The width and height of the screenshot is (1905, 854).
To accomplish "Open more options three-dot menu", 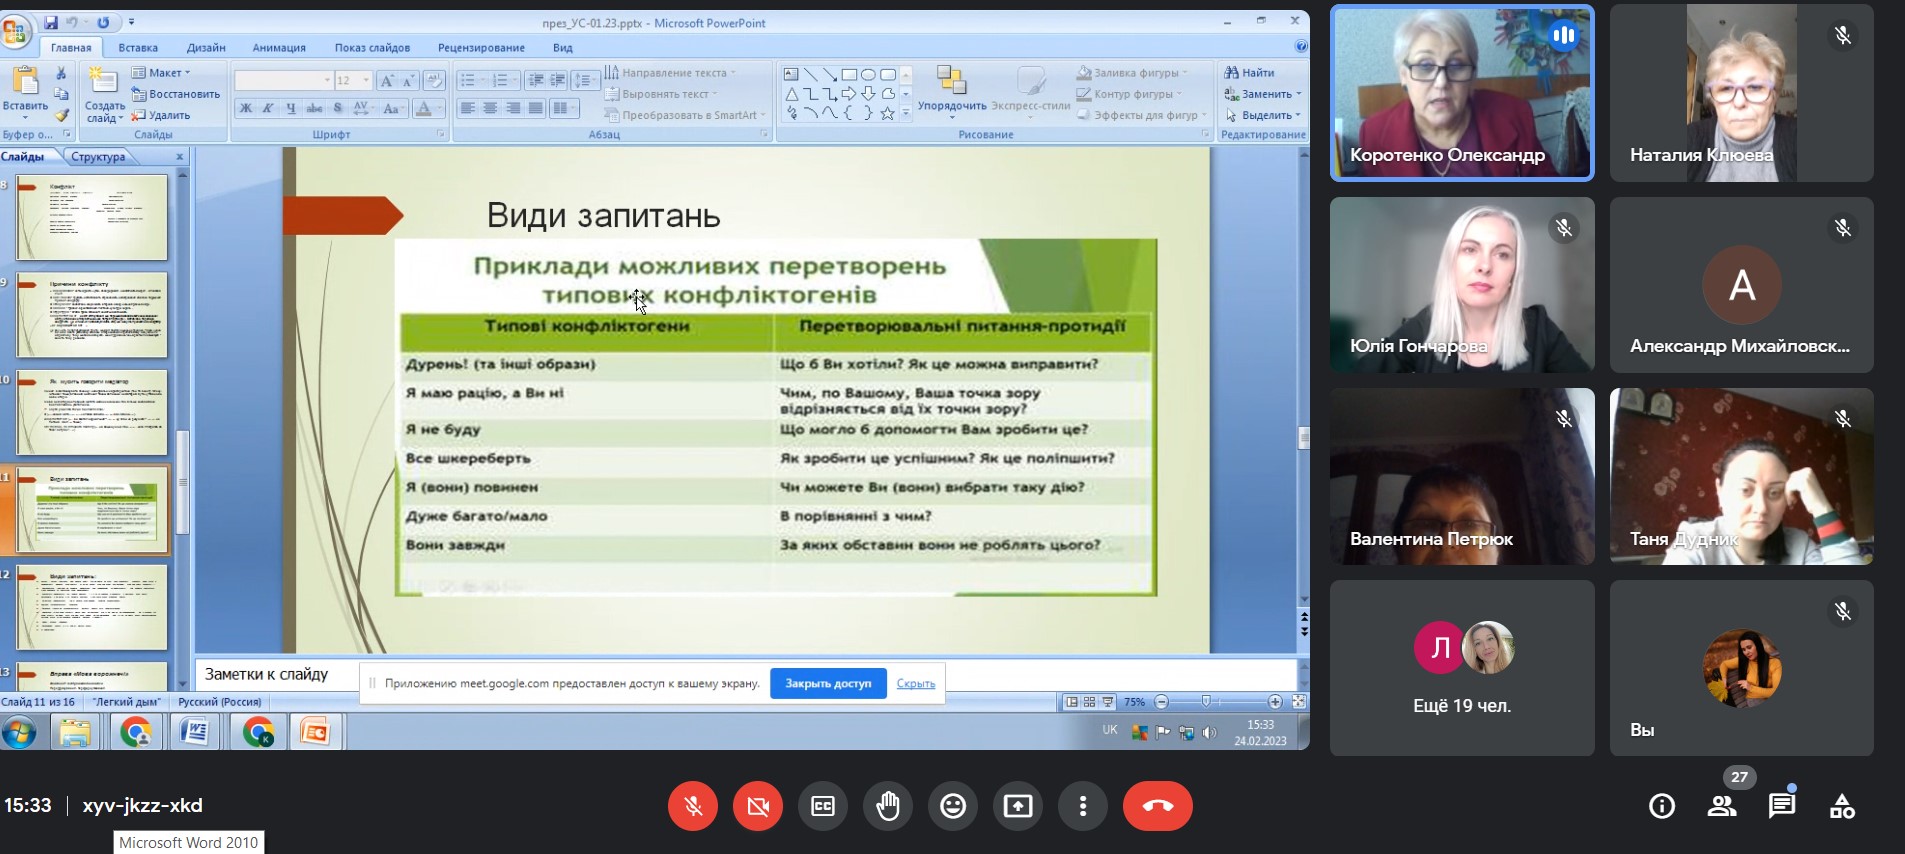I will click(x=1083, y=806).
